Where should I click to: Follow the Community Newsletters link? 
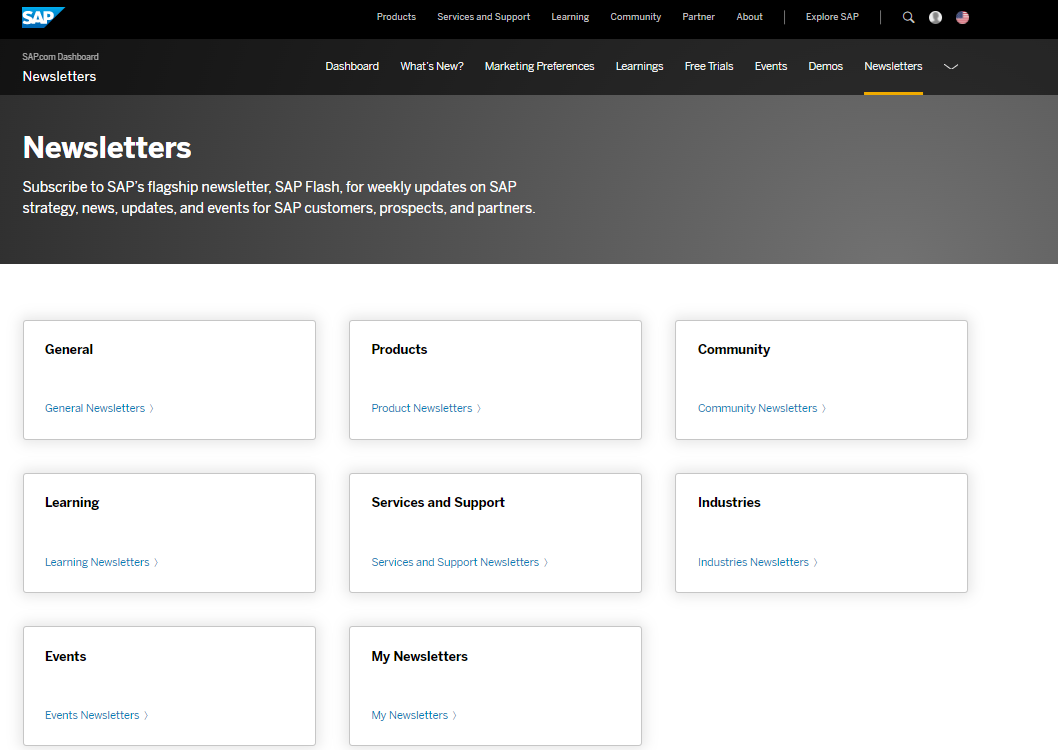pyautogui.click(x=757, y=408)
